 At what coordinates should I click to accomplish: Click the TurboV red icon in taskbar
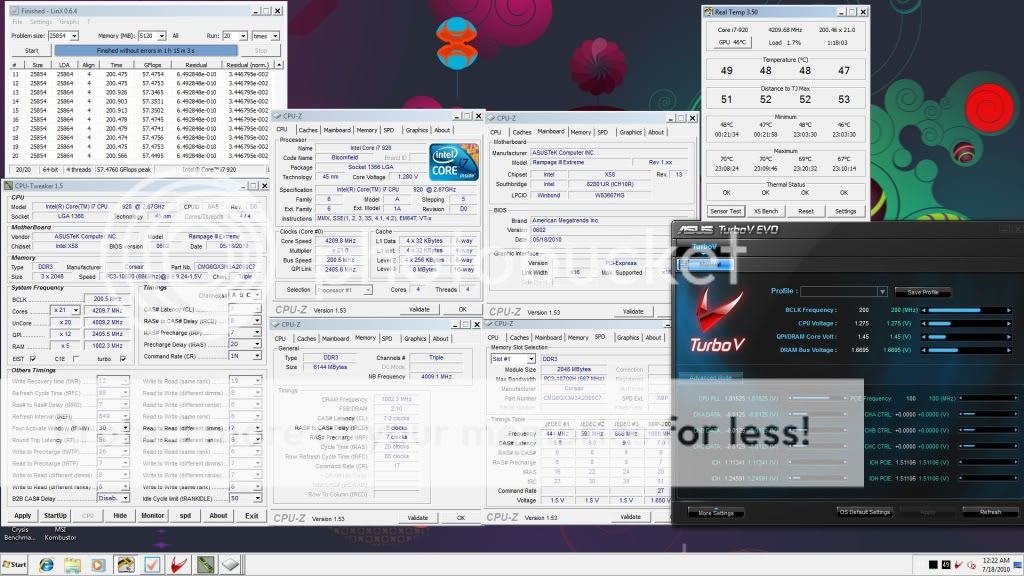179,564
